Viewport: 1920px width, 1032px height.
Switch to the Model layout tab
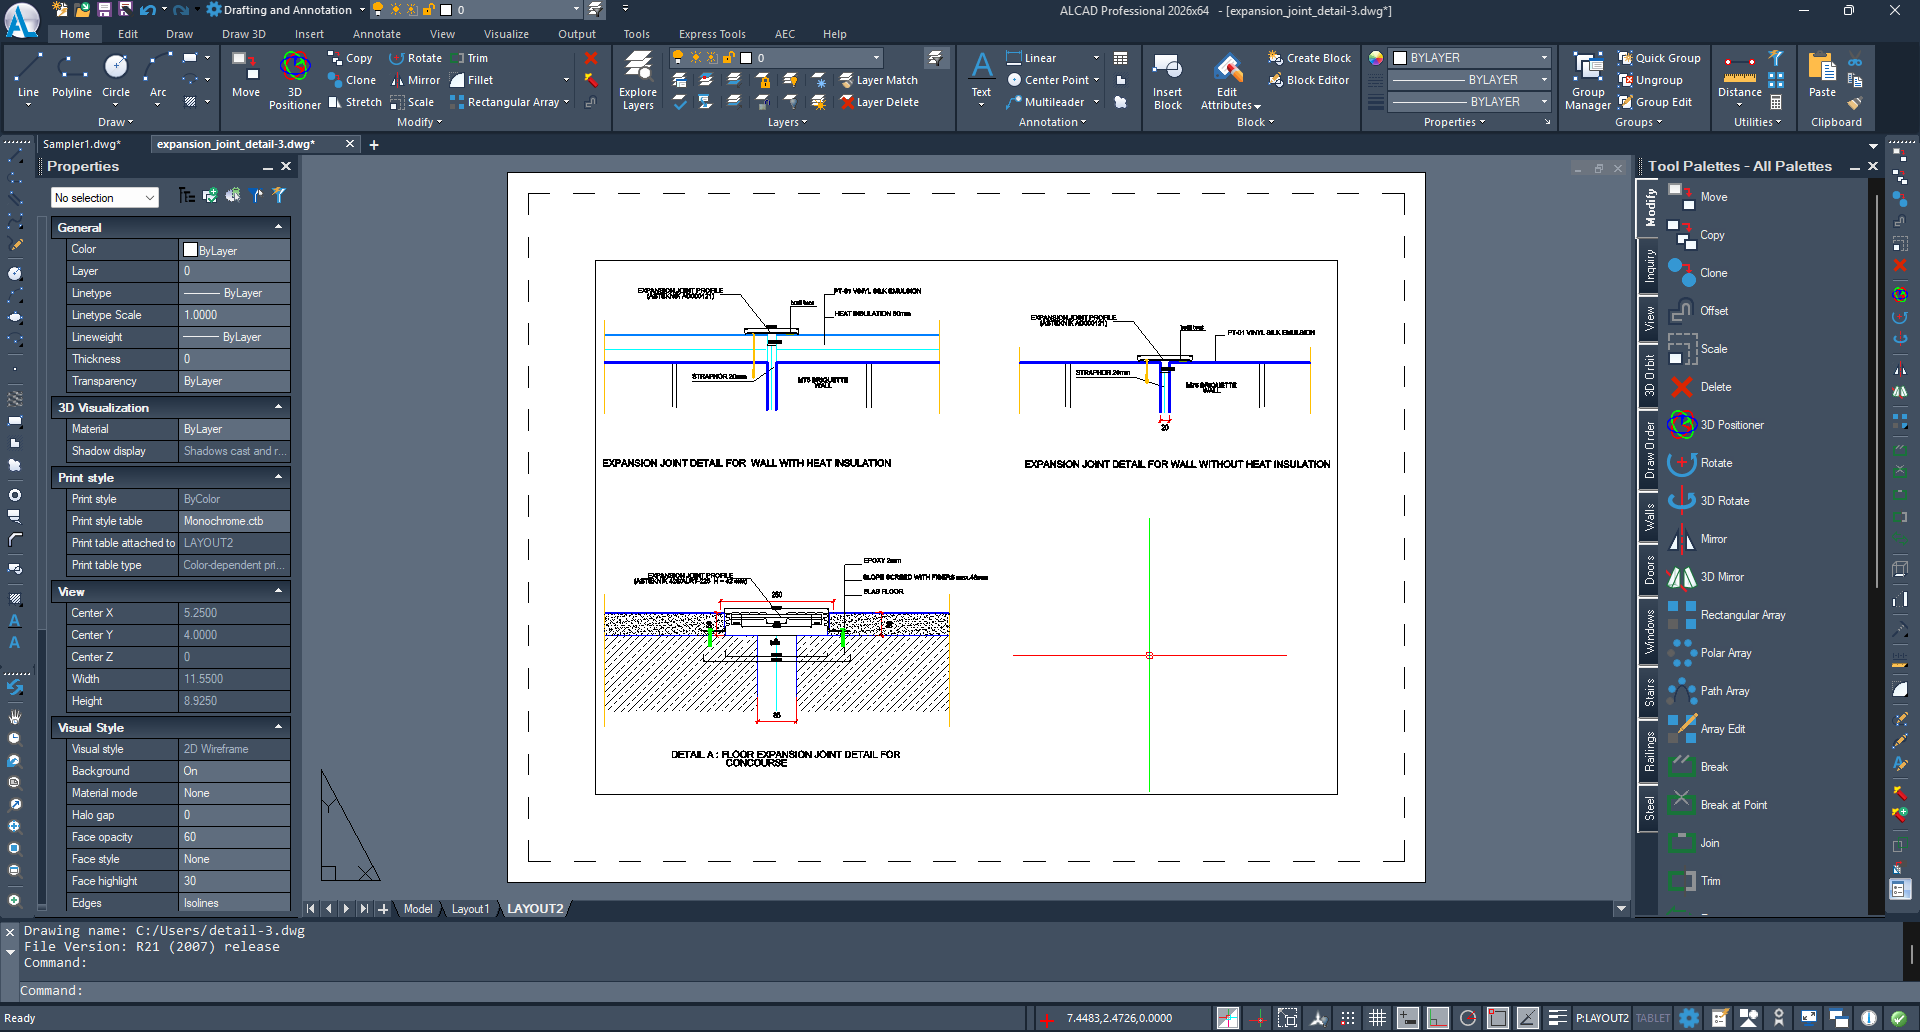(418, 909)
